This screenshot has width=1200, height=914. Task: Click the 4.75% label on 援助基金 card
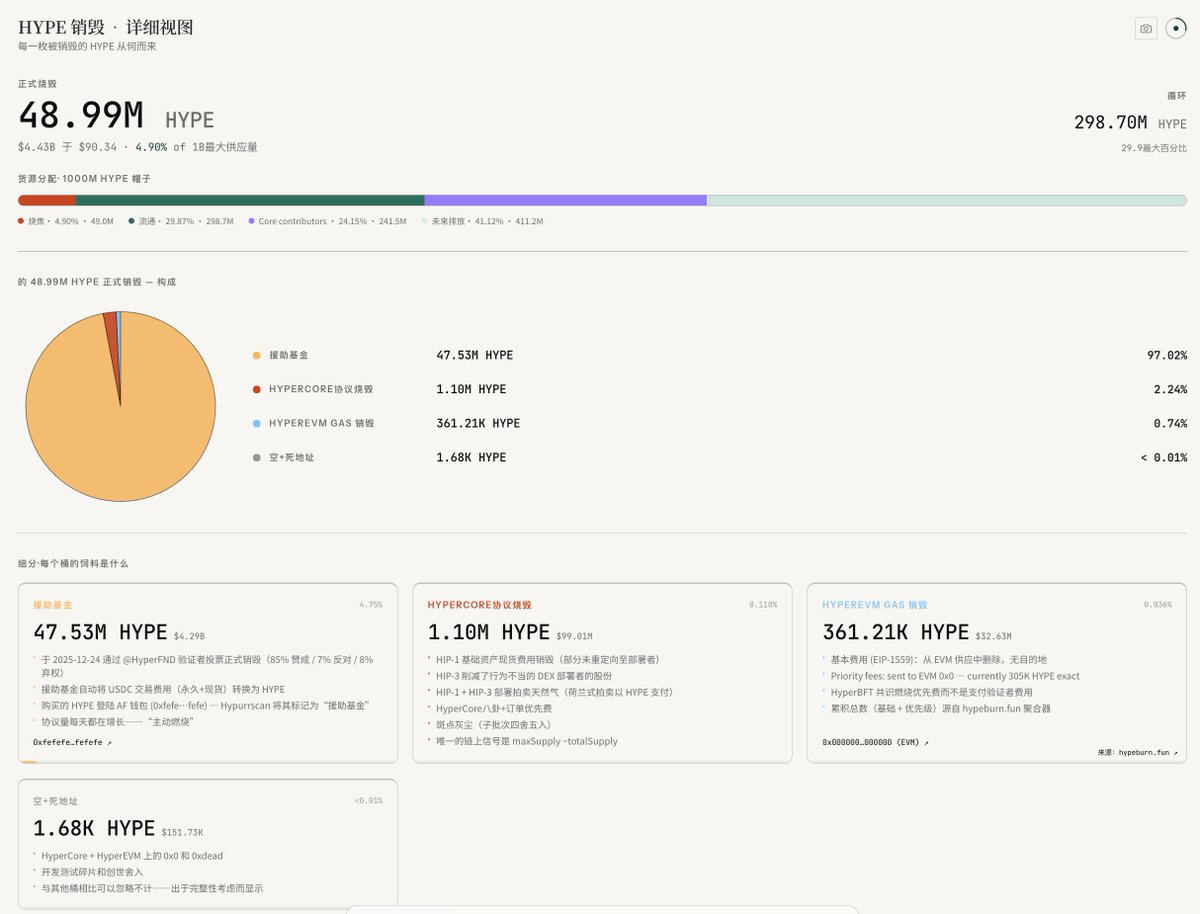pos(371,605)
